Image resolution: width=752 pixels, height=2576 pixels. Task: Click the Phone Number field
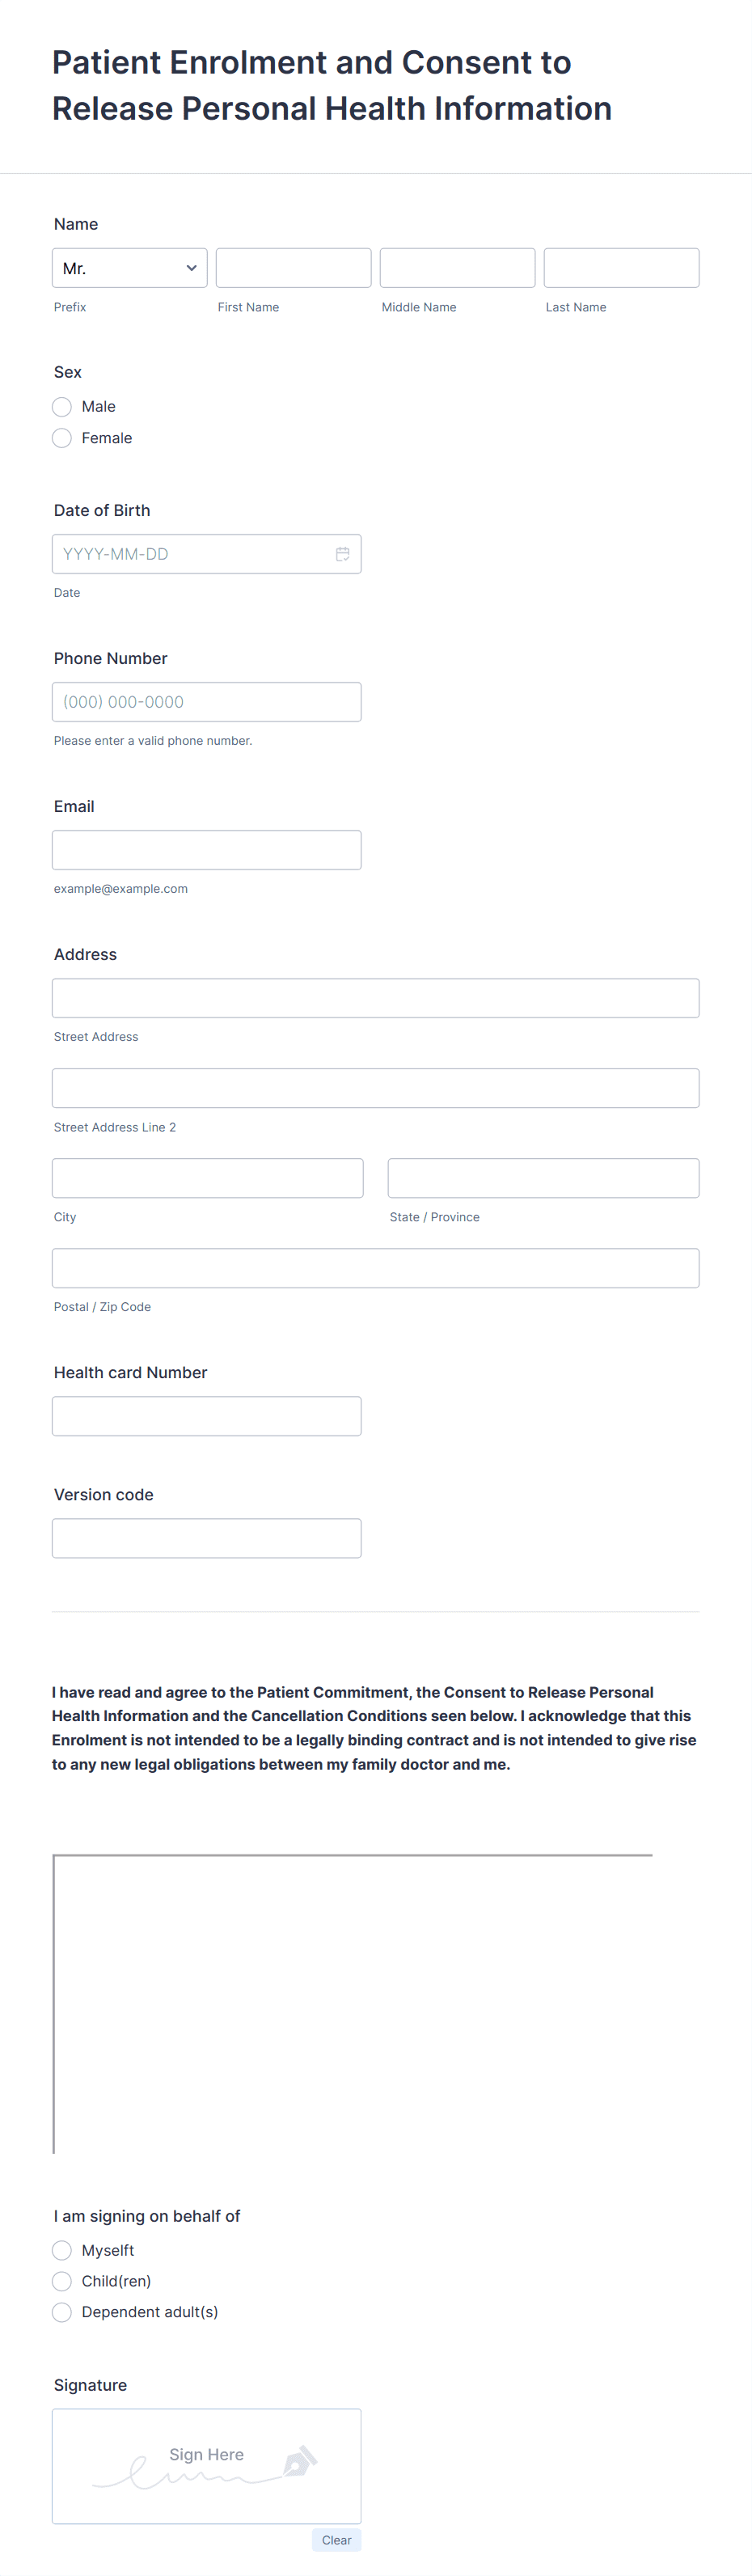(x=207, y=702)
